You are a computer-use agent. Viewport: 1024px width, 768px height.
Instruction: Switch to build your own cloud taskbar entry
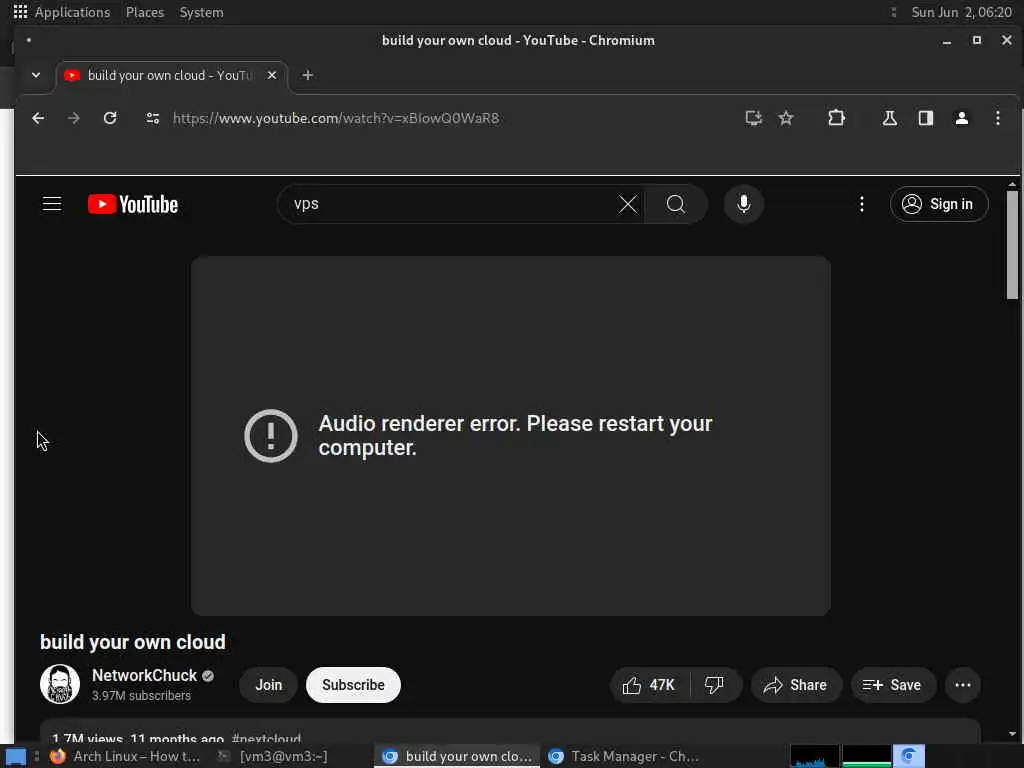[x=457, y=757]
